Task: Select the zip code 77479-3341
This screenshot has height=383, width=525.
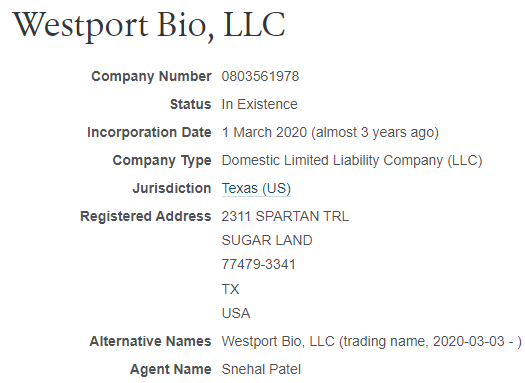Action: click(258, 264)
